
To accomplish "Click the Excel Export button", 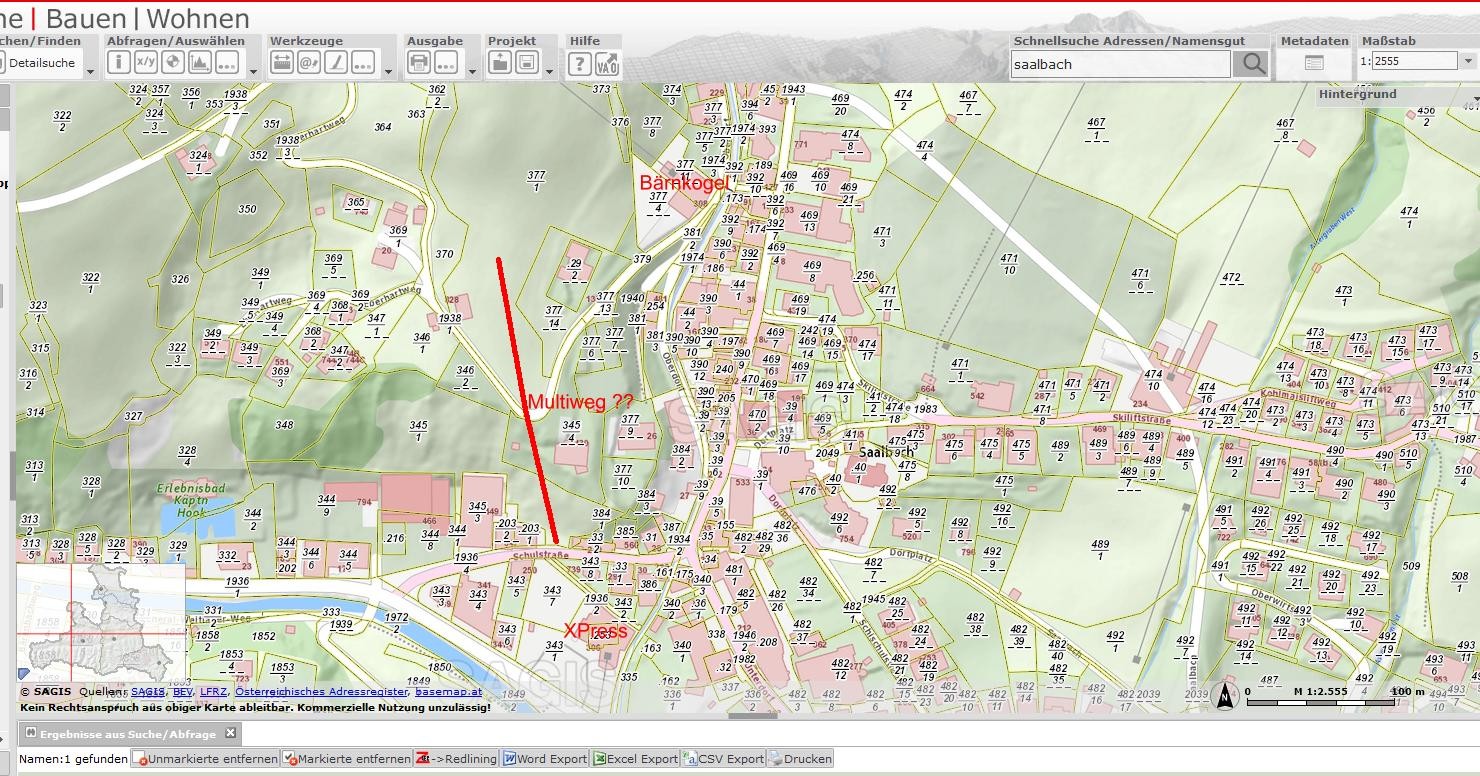I will 636,759.
